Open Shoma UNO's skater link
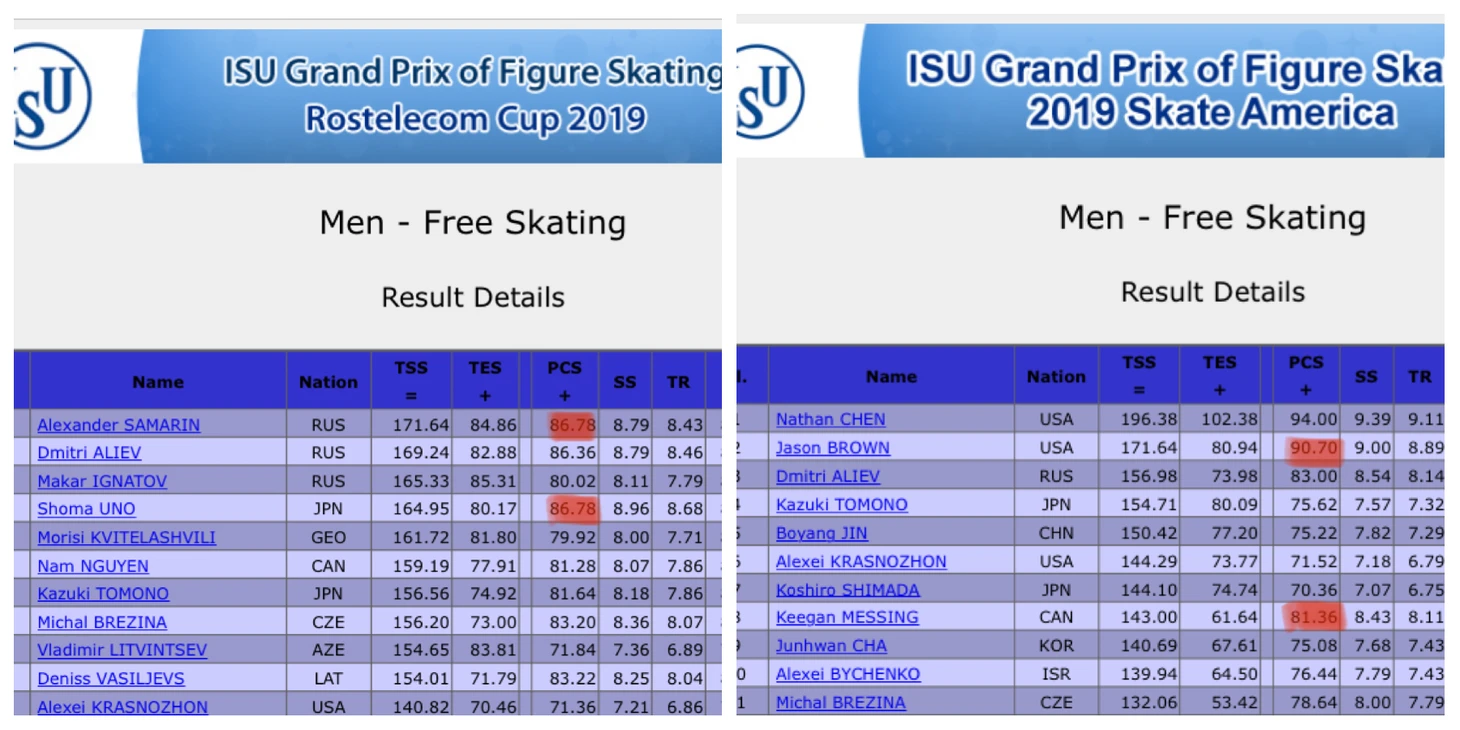The image size is (1460, 730). coord(86,509)
